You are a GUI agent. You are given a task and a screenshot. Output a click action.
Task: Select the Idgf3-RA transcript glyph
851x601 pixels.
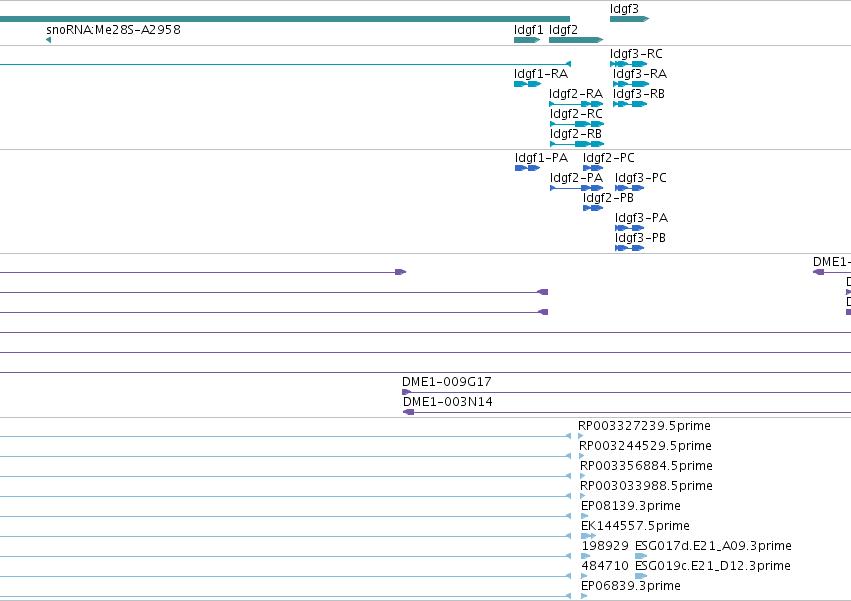(x=631, y=84)
